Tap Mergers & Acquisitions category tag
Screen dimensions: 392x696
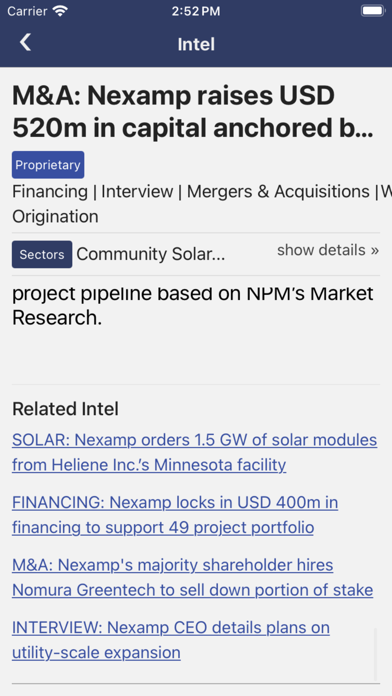278,192
